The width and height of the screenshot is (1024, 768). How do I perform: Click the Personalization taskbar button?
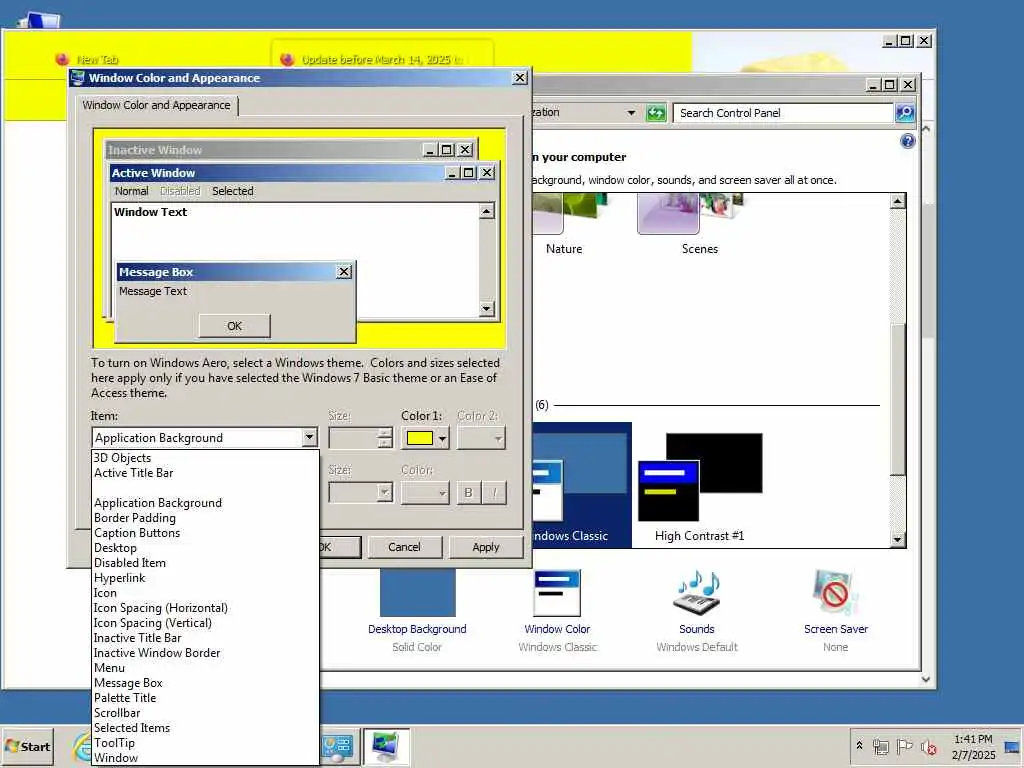coord(386,746)
